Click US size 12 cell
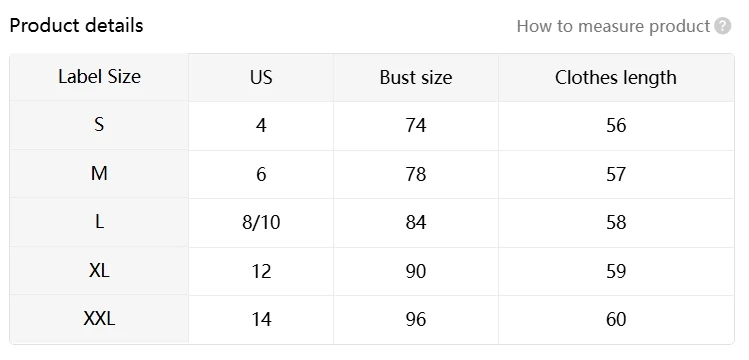This screenshot has width=749, height=360. point(261,271)
